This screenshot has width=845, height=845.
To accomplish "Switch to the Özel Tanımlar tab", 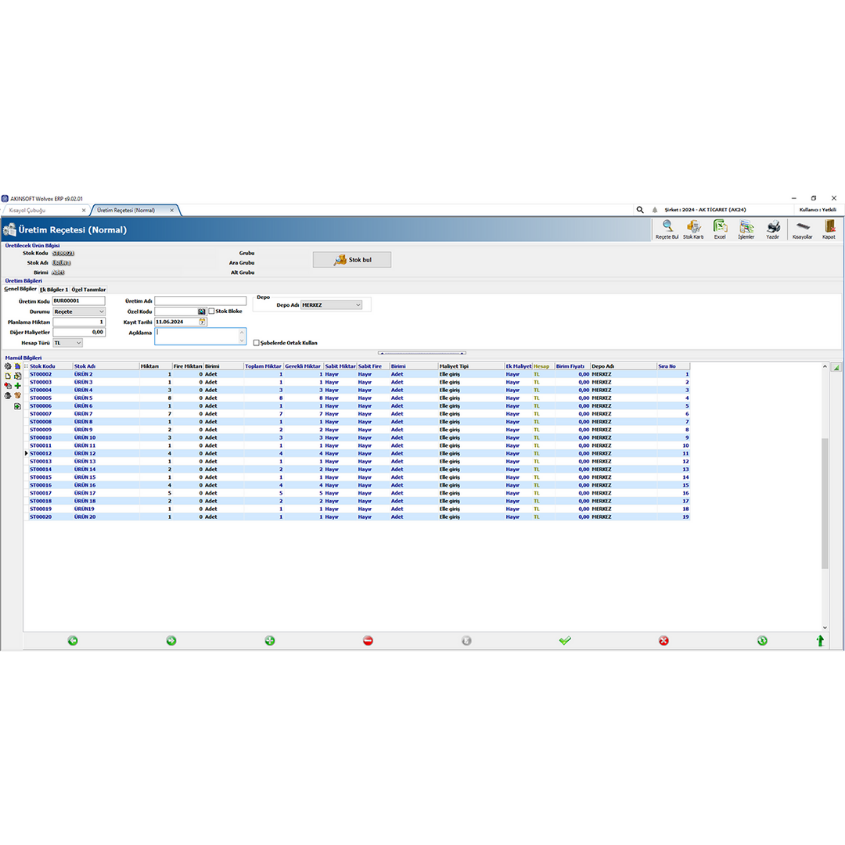I will [89, 289].
